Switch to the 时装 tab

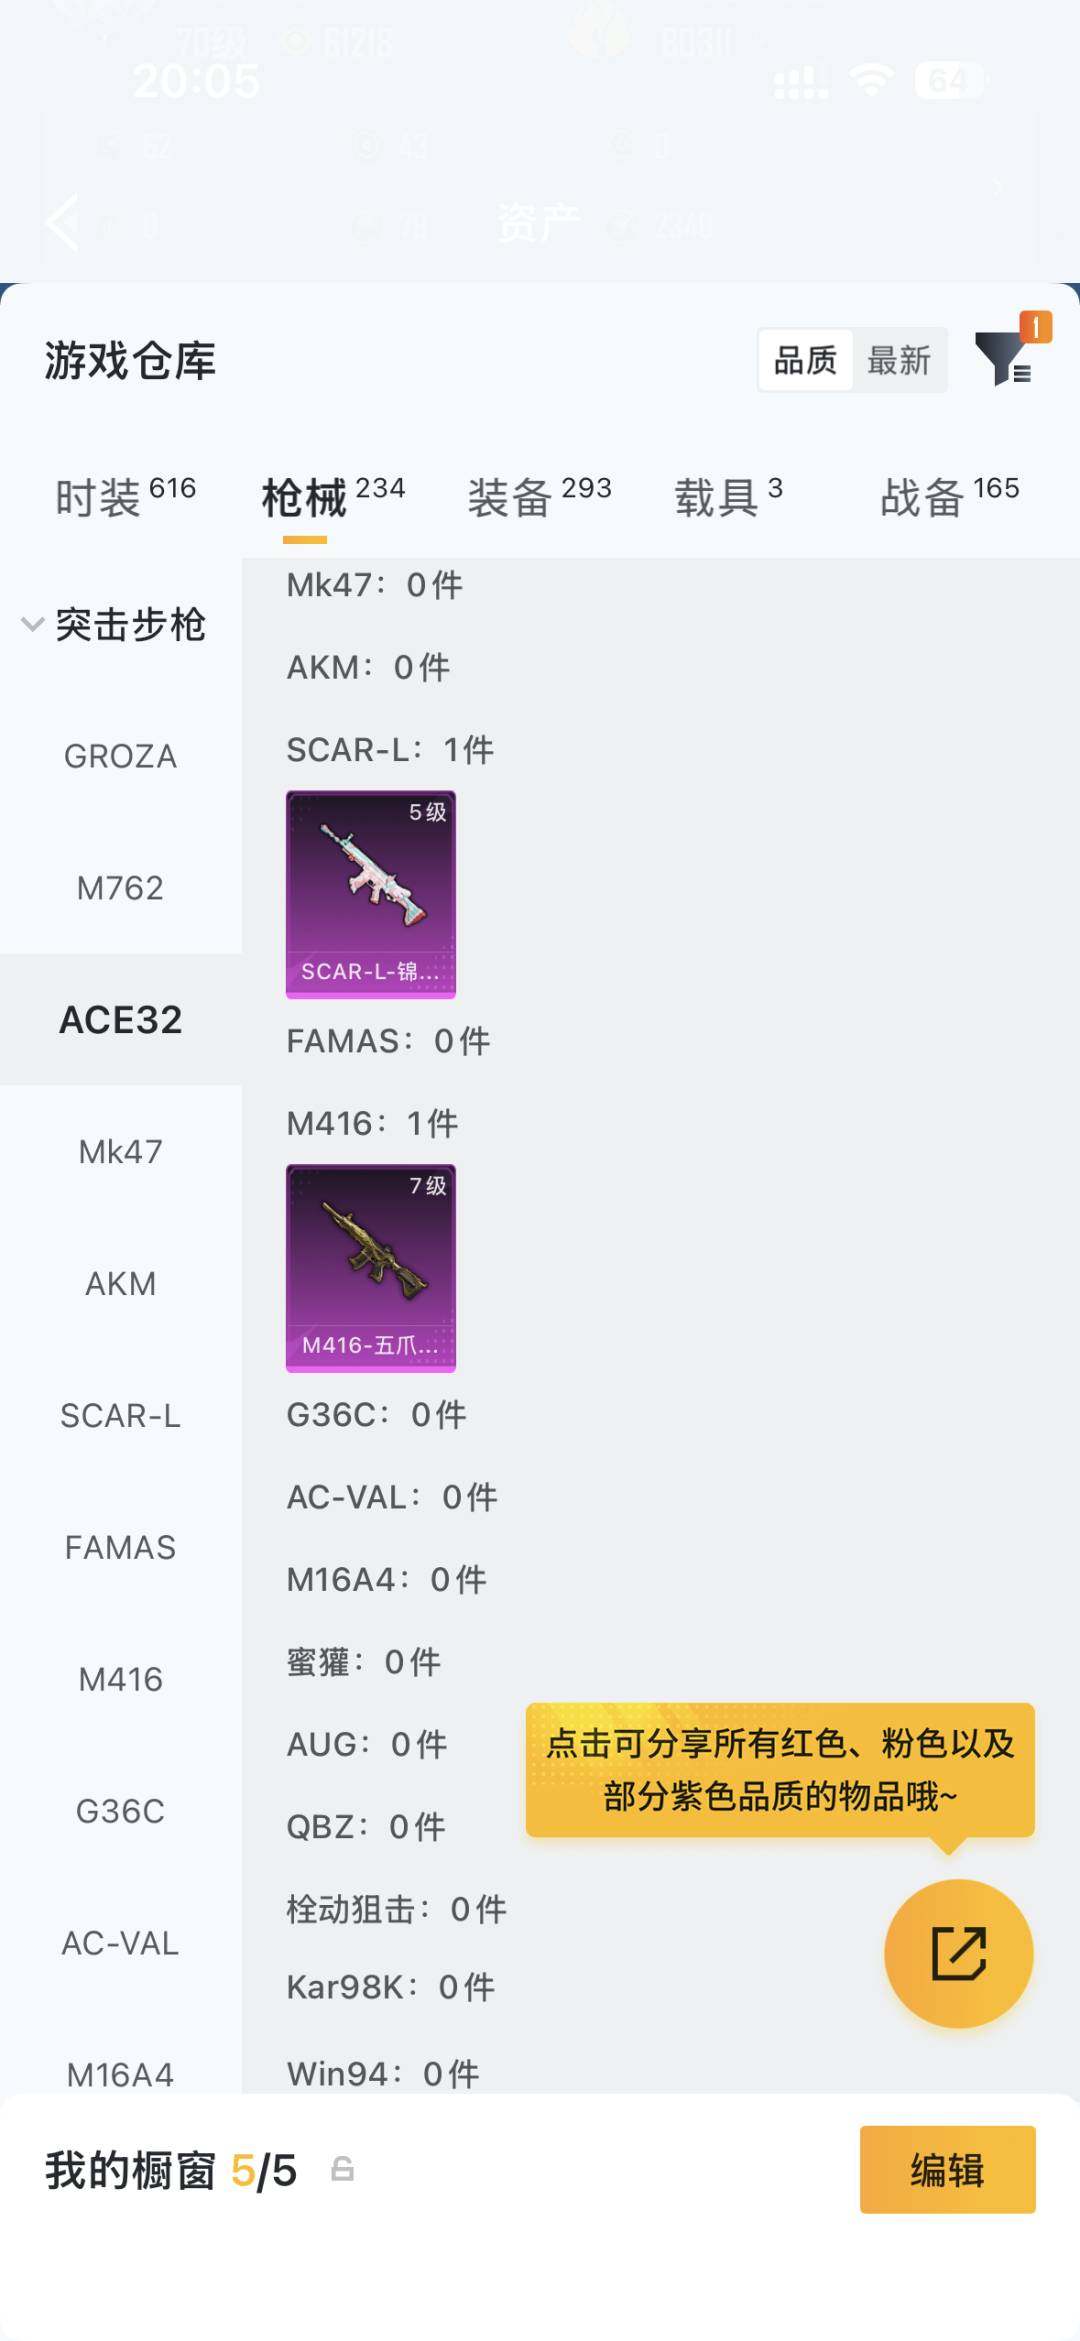click(125, 496)
